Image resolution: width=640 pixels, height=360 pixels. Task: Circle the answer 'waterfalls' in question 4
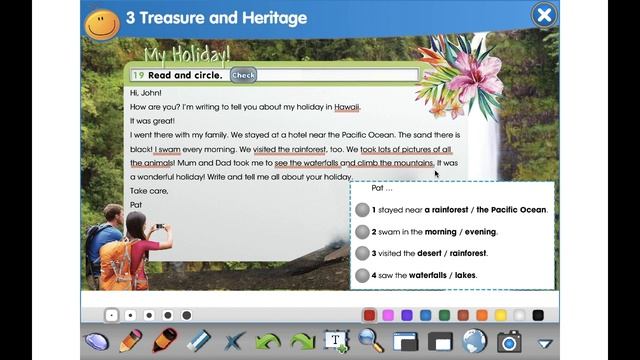point(428,276)
